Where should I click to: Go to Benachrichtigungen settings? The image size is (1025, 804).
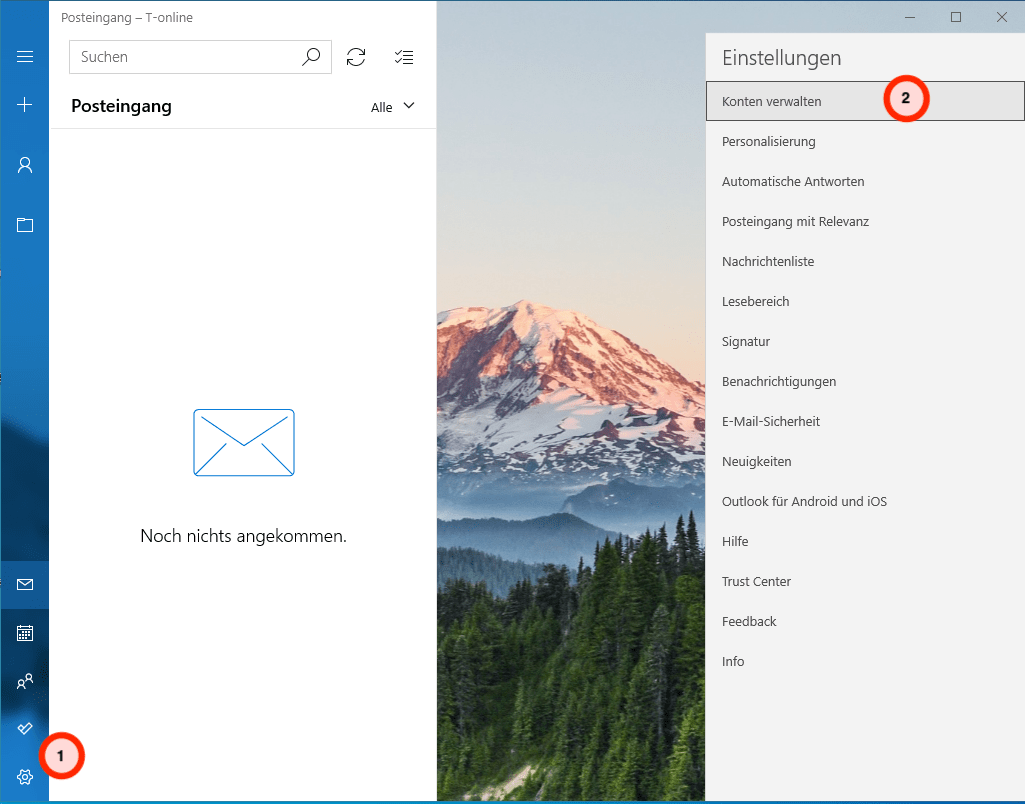779,382
